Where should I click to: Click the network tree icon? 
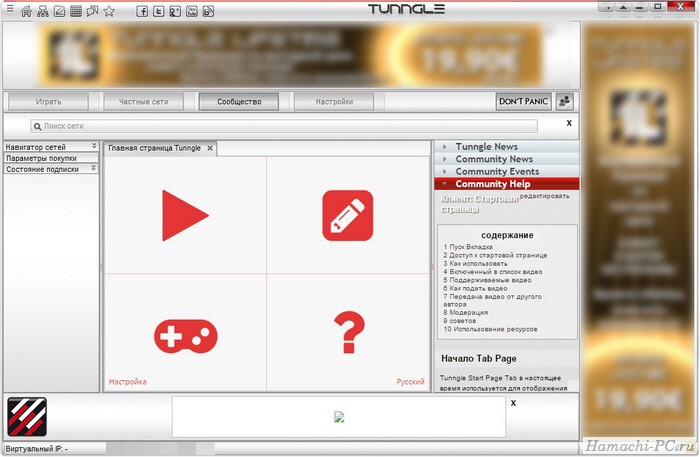[x=43, y=11]
